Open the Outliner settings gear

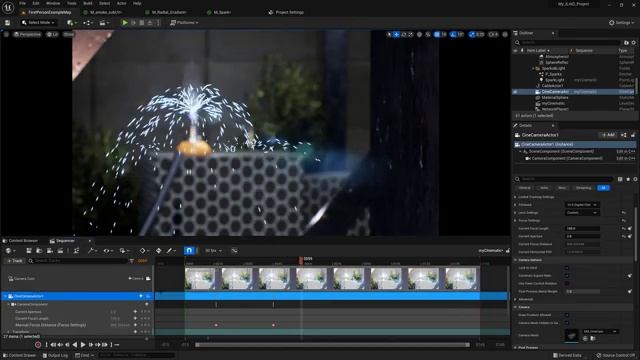click(633, 42)
